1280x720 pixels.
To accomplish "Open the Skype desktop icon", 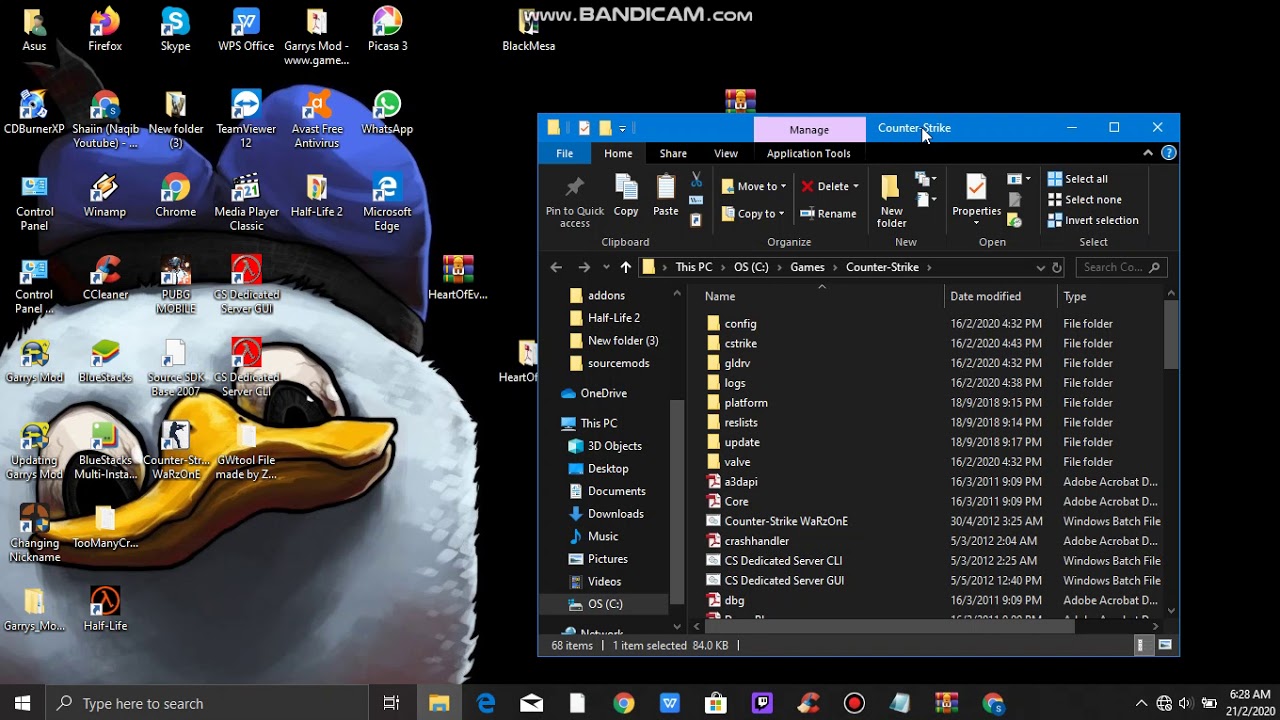I will tap(175, 30).
